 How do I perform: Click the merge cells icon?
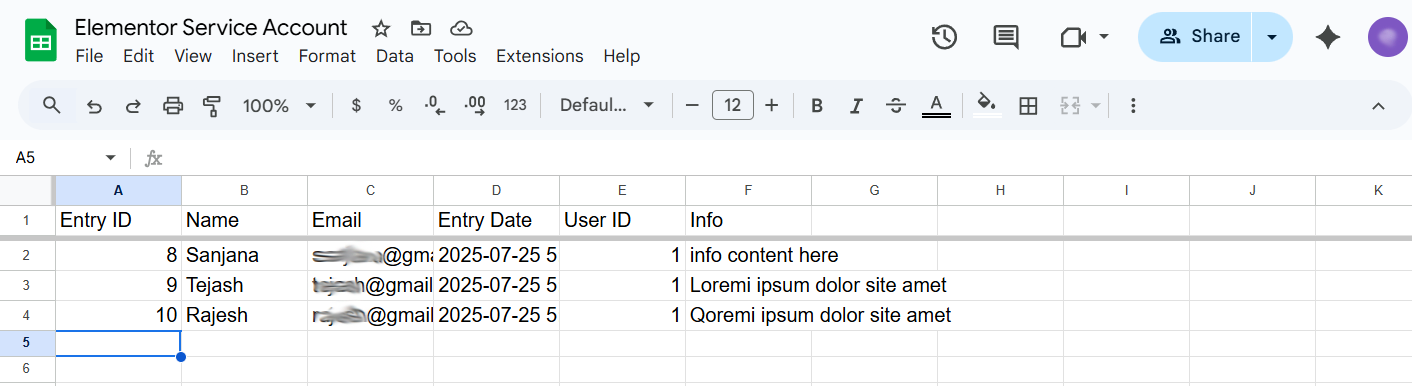click(x=1070, y=105)
